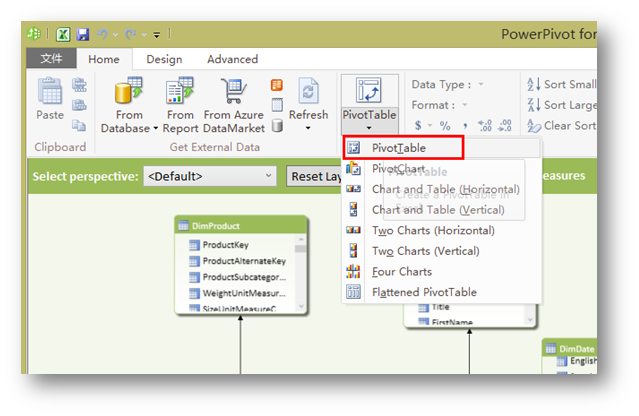Click the Refresh data icon
639x416 pixels.
[308, 90]
